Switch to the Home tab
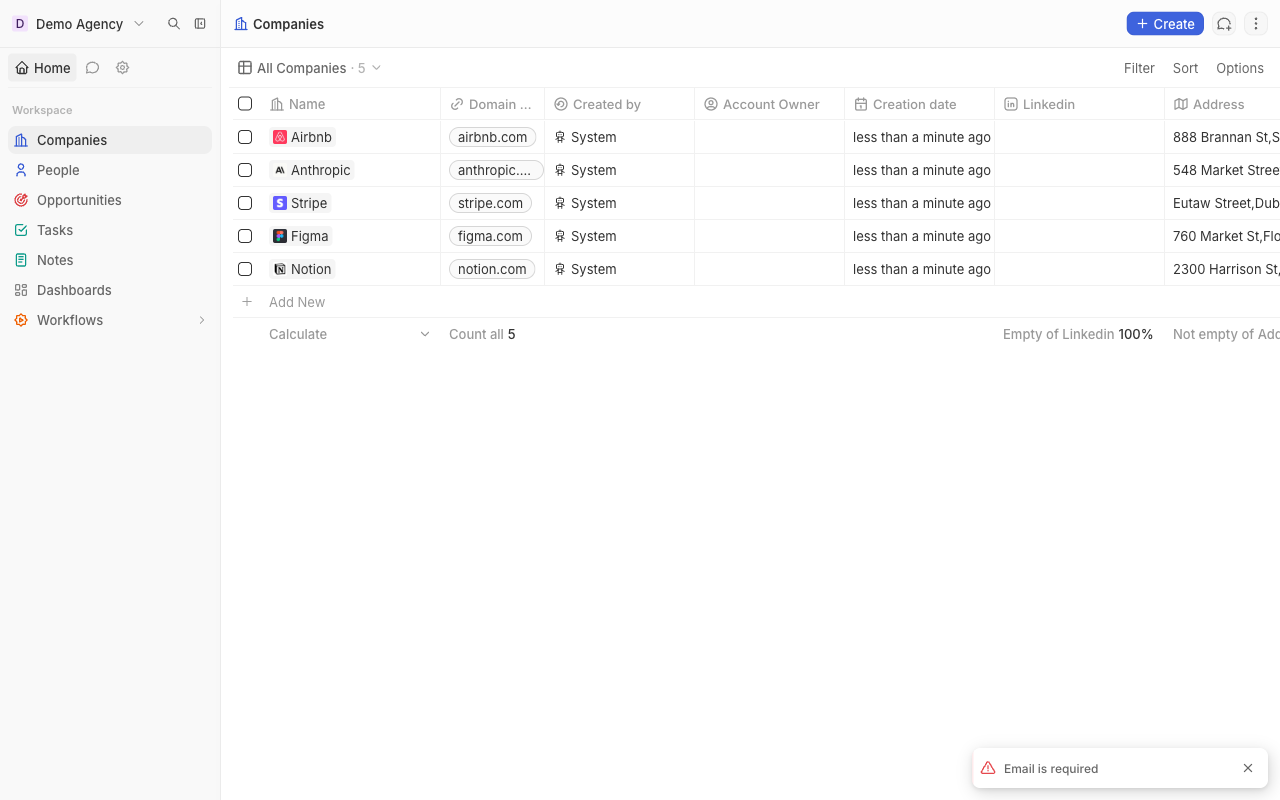Screen dimensions: 1280x800 point(43,68)
